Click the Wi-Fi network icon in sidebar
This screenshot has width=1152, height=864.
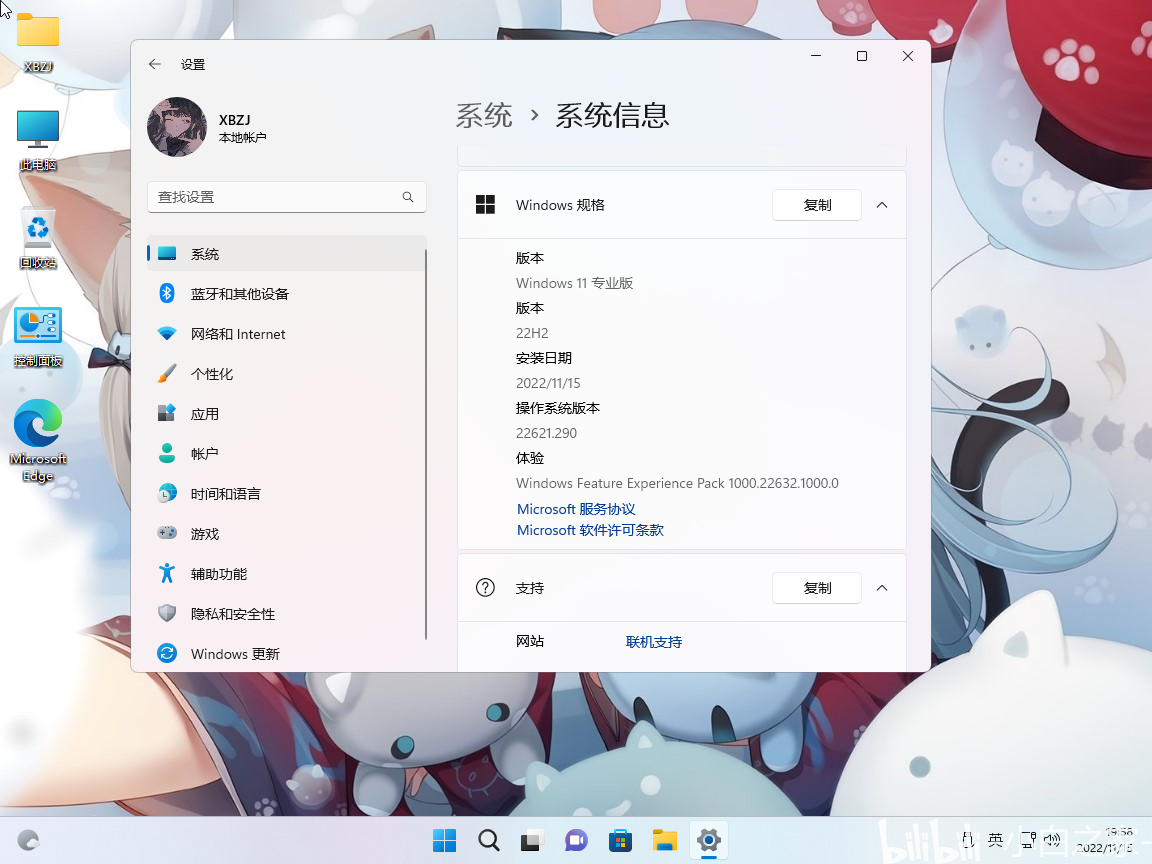pyautogui.click(x=167, y=334)
